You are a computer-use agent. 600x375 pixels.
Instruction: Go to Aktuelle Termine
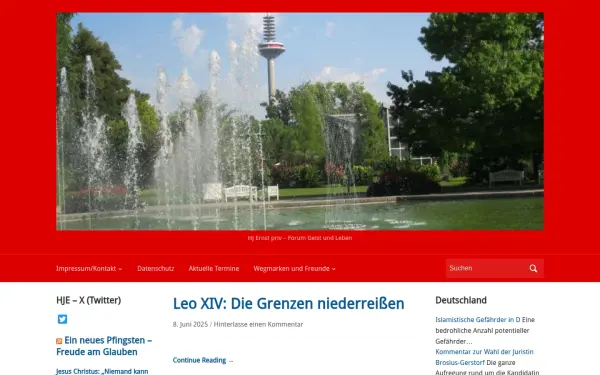click(214, 269)
